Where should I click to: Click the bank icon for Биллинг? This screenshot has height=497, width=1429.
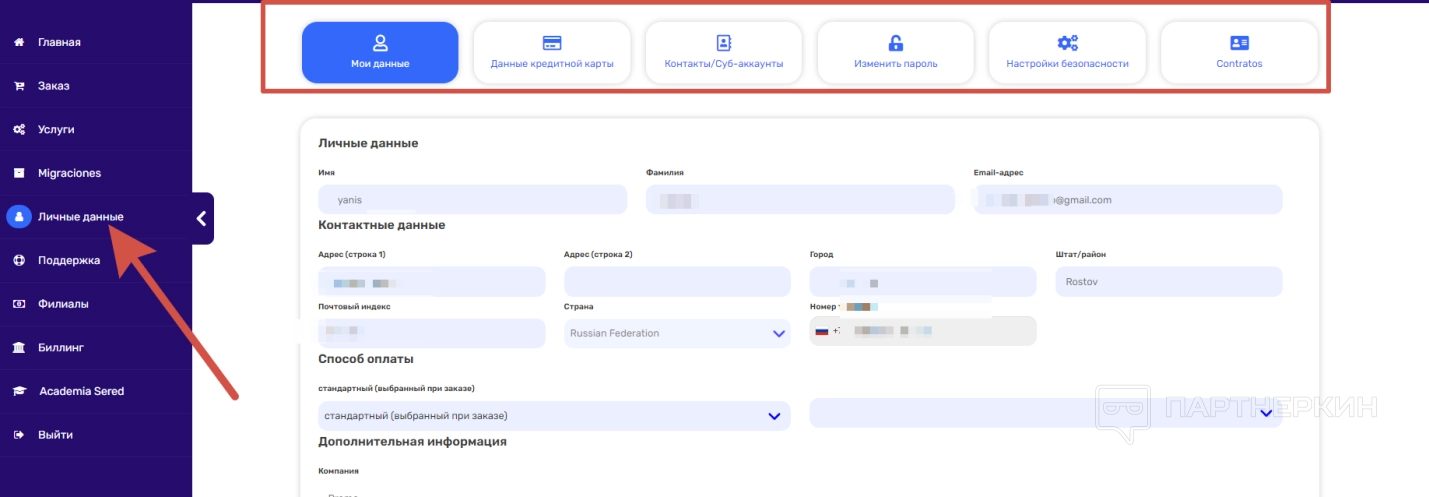tap(19, 348)
